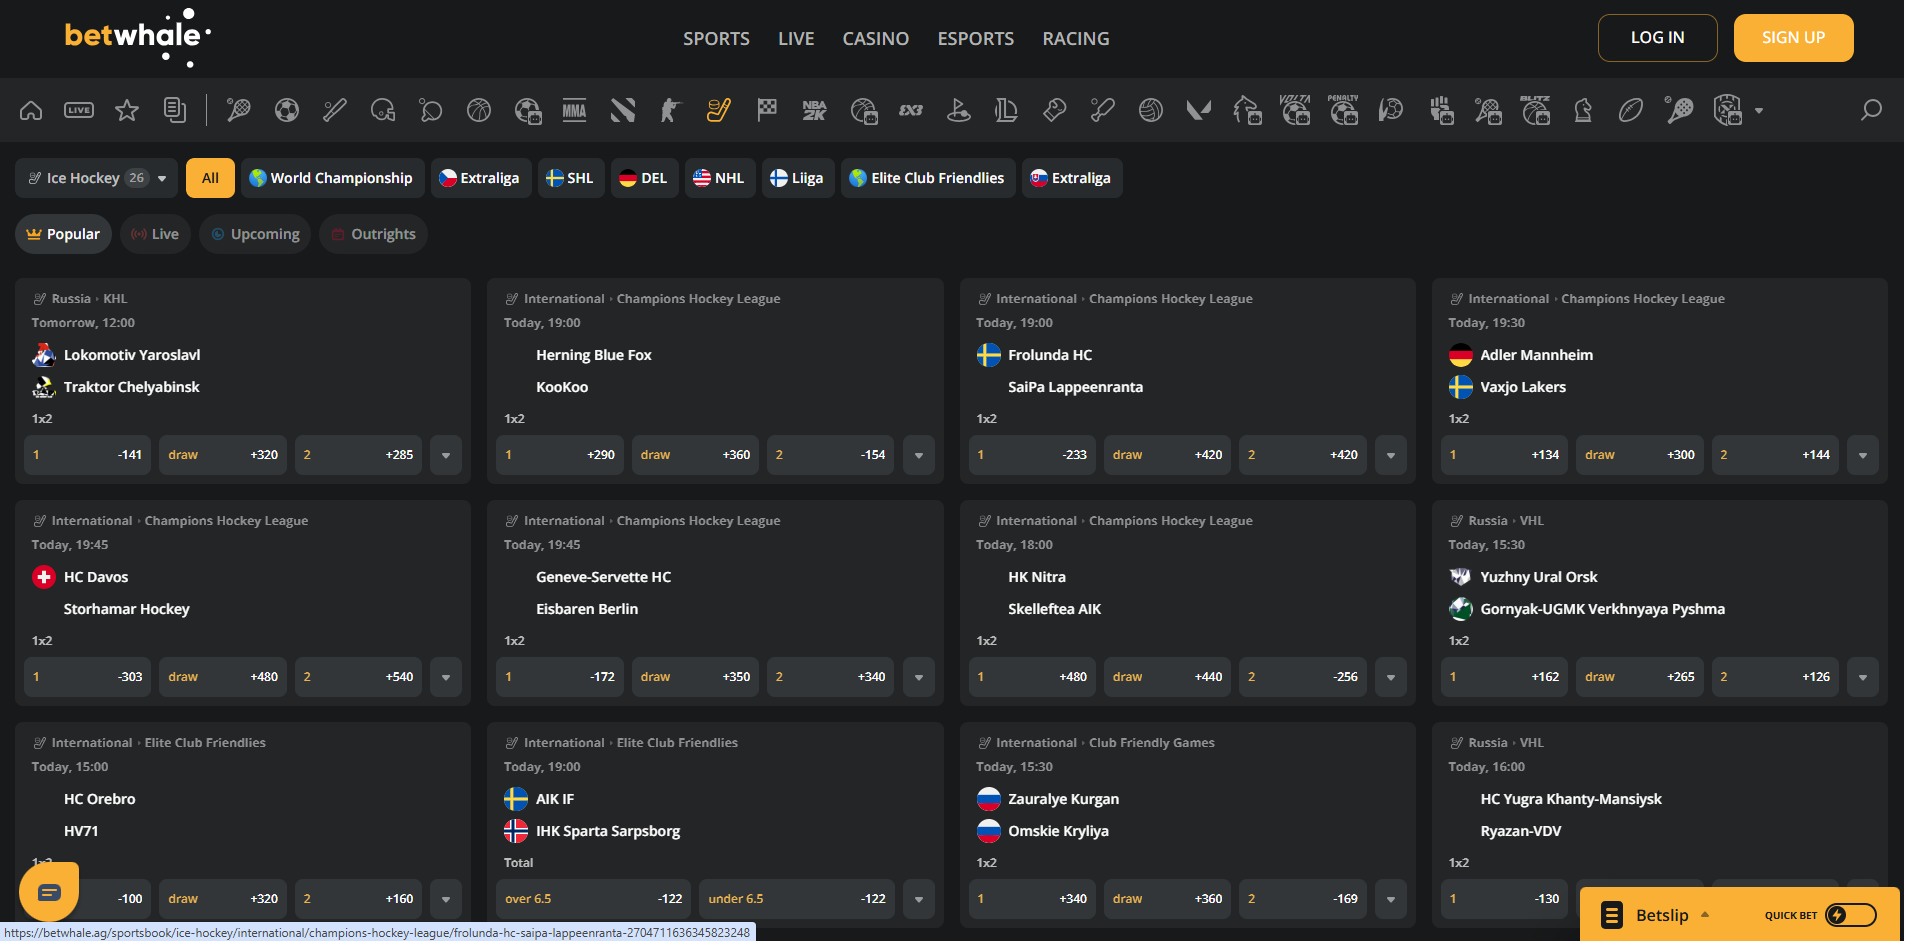The height and width of the screenshot is (941, 1906).
Task: Switch to the Upcoming tab
Action: pyautogui.click(x=256, y=234)
